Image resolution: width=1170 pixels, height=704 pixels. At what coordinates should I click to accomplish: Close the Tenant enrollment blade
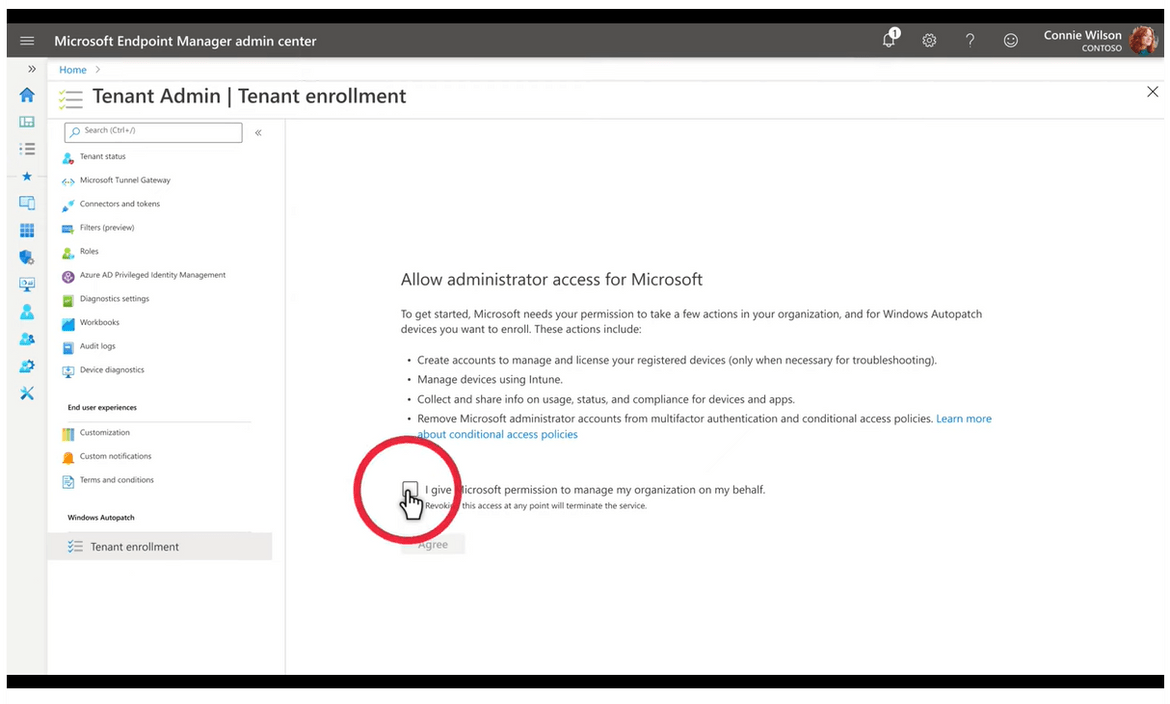click(x=1152, y=92)
